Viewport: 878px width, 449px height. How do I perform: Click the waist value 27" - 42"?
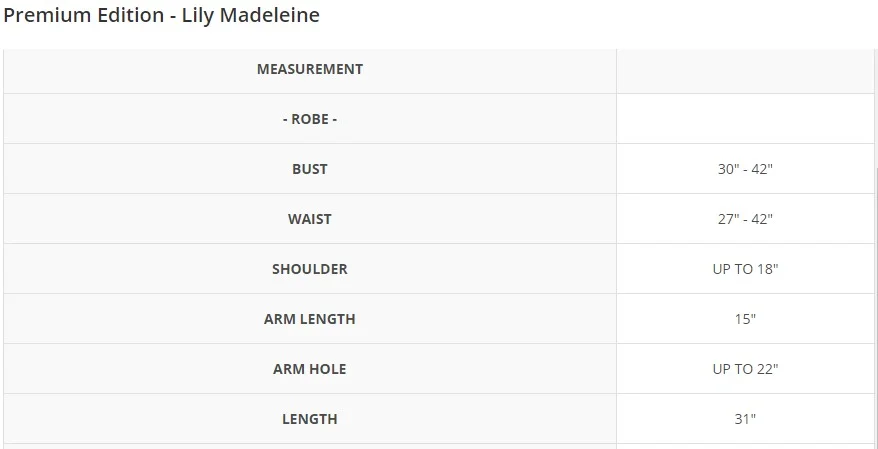745,218
